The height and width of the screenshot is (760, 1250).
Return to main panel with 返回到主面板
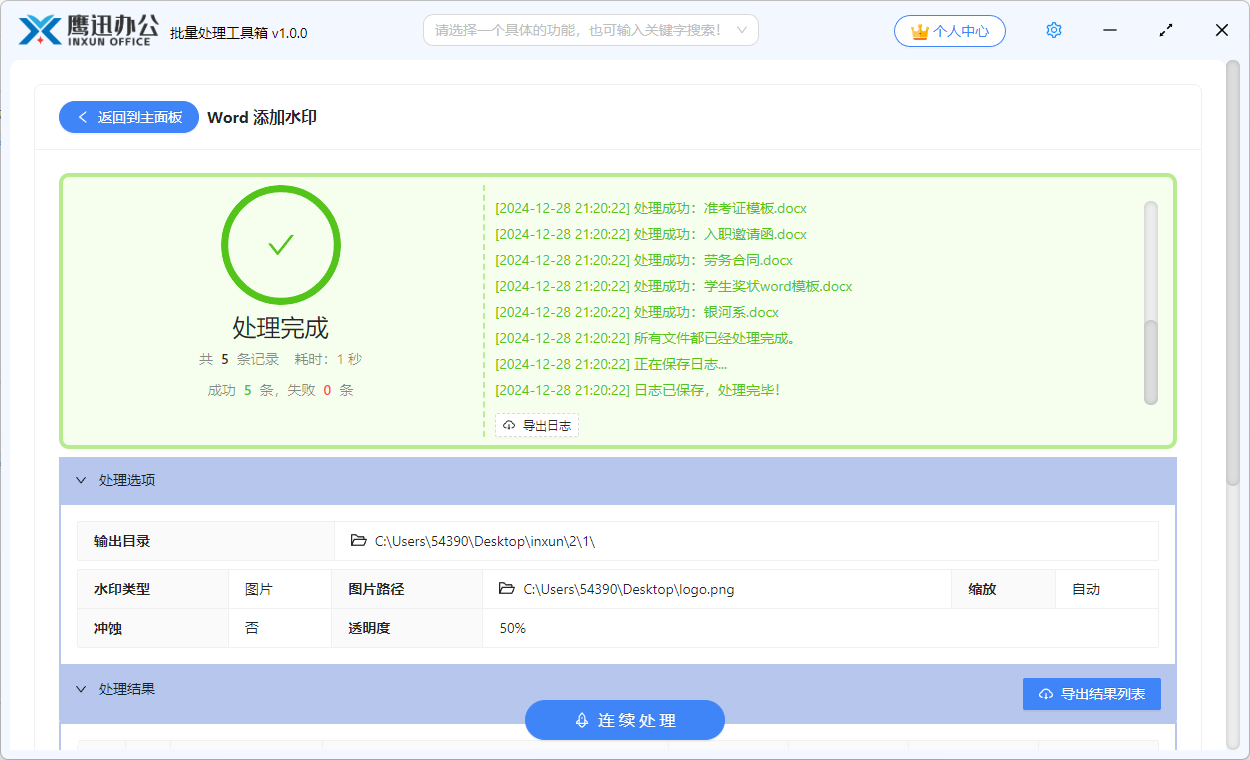pos(129,117)
